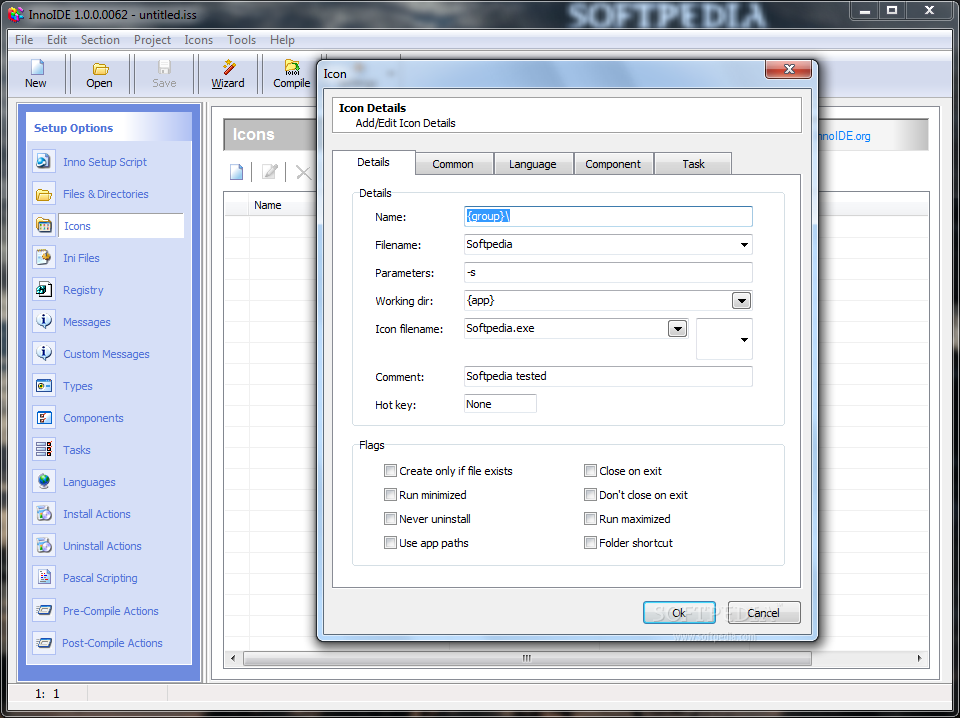Switch to the Task tab
Image resolution: width=960 pixels, height=718 pixels.
click(x=693, y=164)
